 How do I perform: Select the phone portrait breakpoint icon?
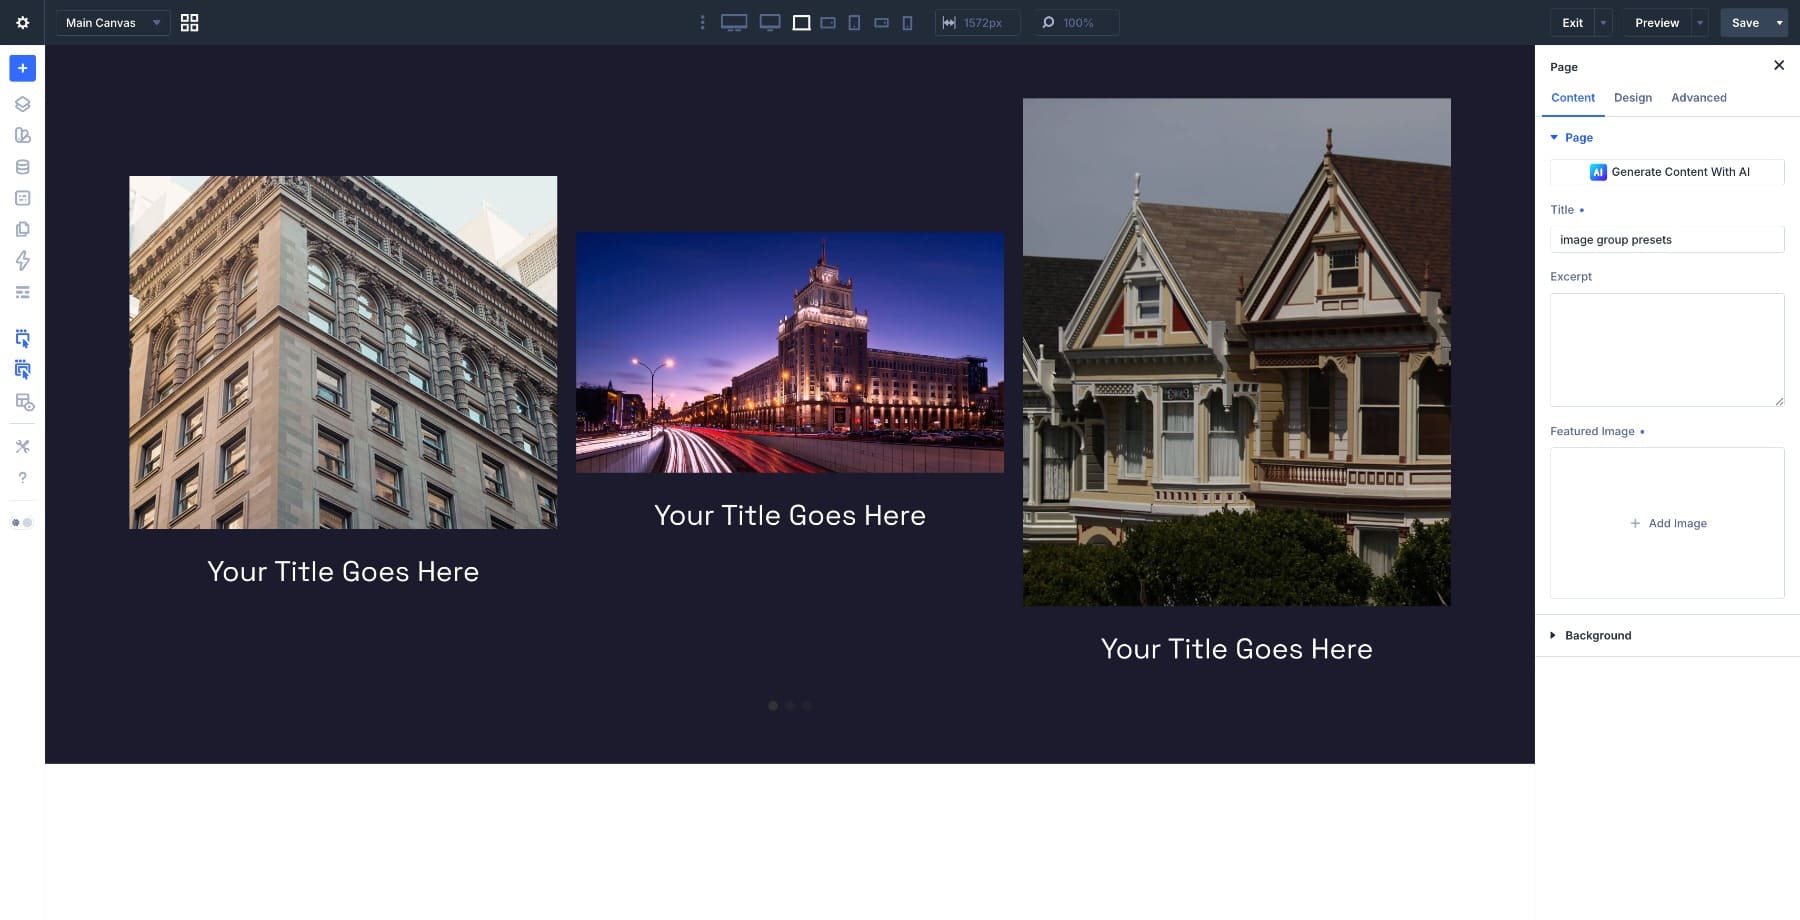tap(907, 22)
